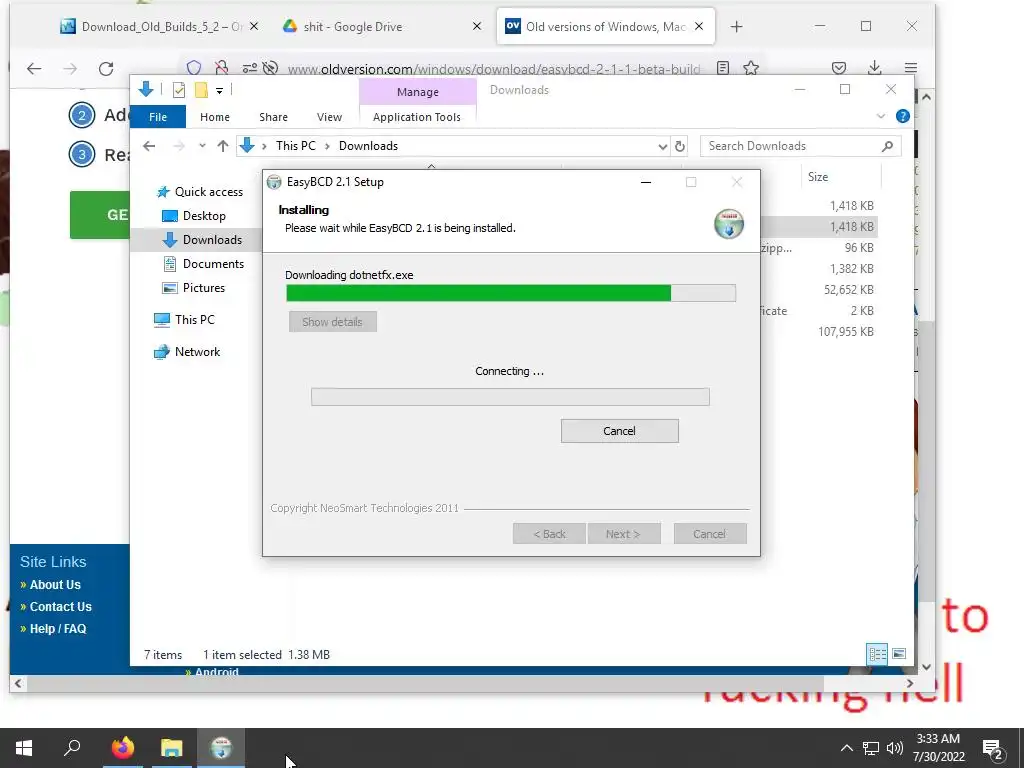
Task: Open Explorer help question mark icon
Action: [x=903, y=116]
